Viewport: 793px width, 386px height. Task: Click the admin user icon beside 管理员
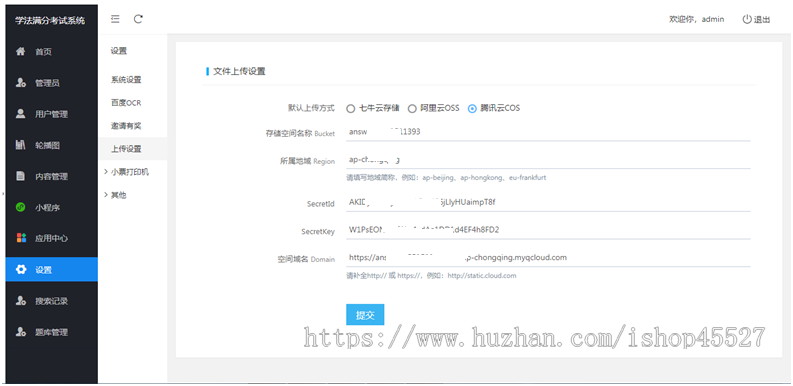pos(20,83)
